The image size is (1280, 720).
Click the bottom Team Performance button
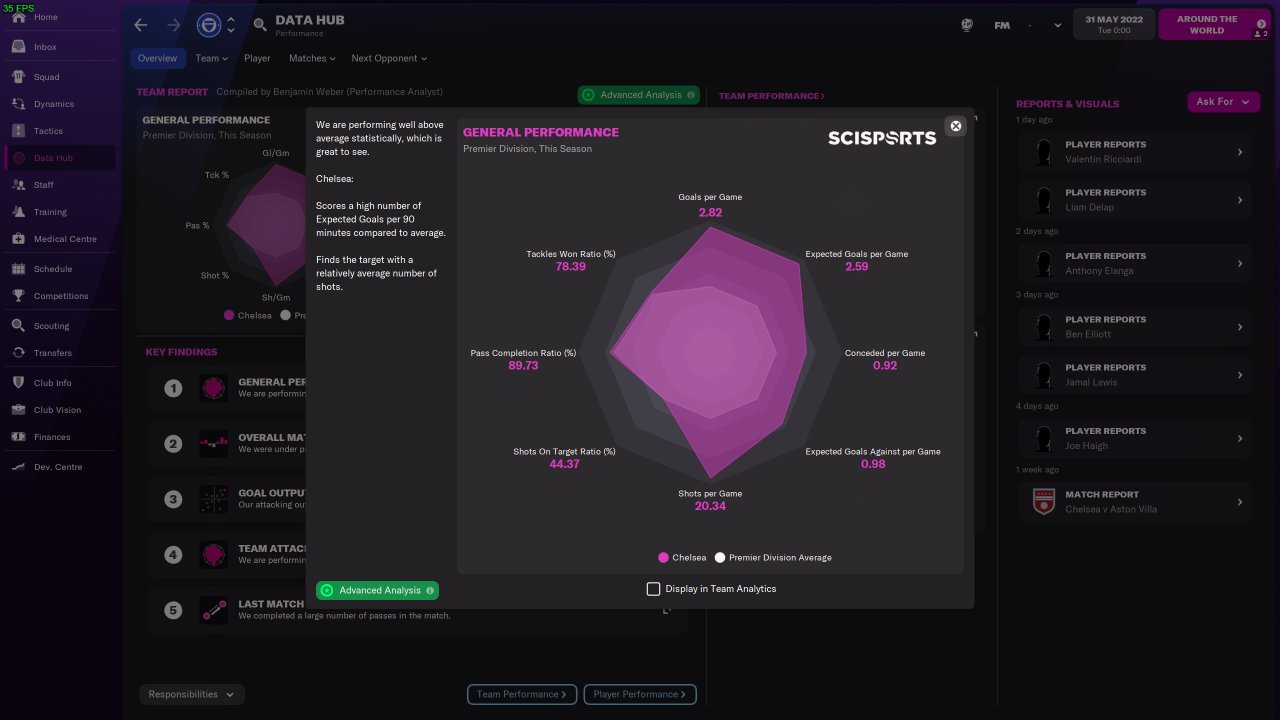click(x=522, y=694)
